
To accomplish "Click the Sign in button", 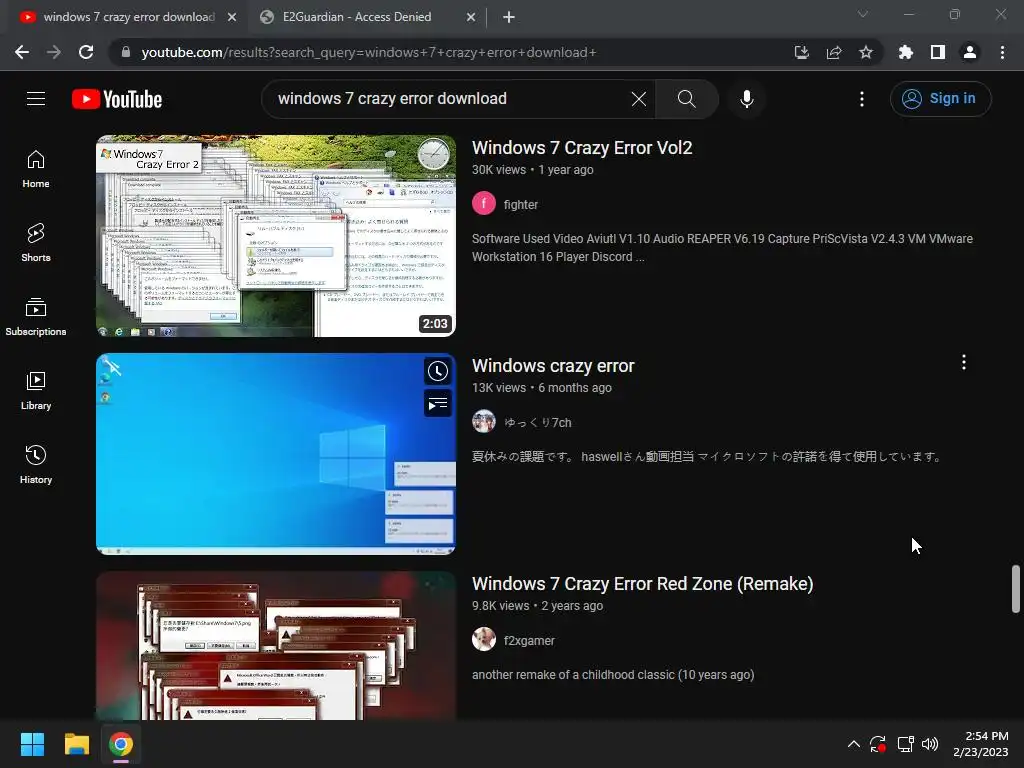I will pos(940,99).
